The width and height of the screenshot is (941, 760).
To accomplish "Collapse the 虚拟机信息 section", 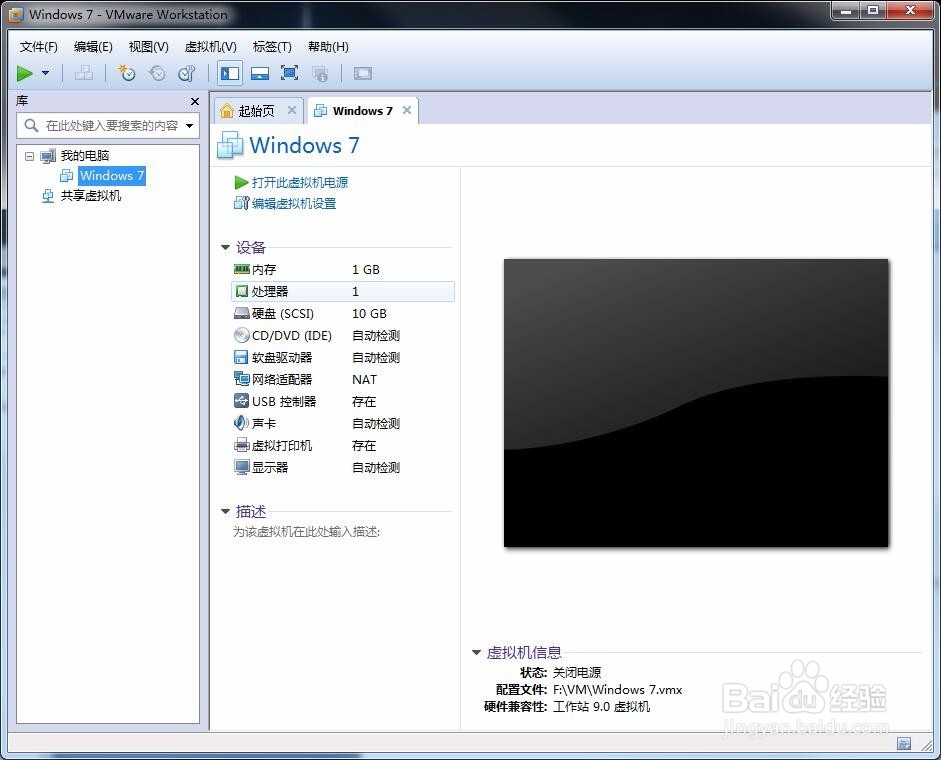I will click(476, 653).
